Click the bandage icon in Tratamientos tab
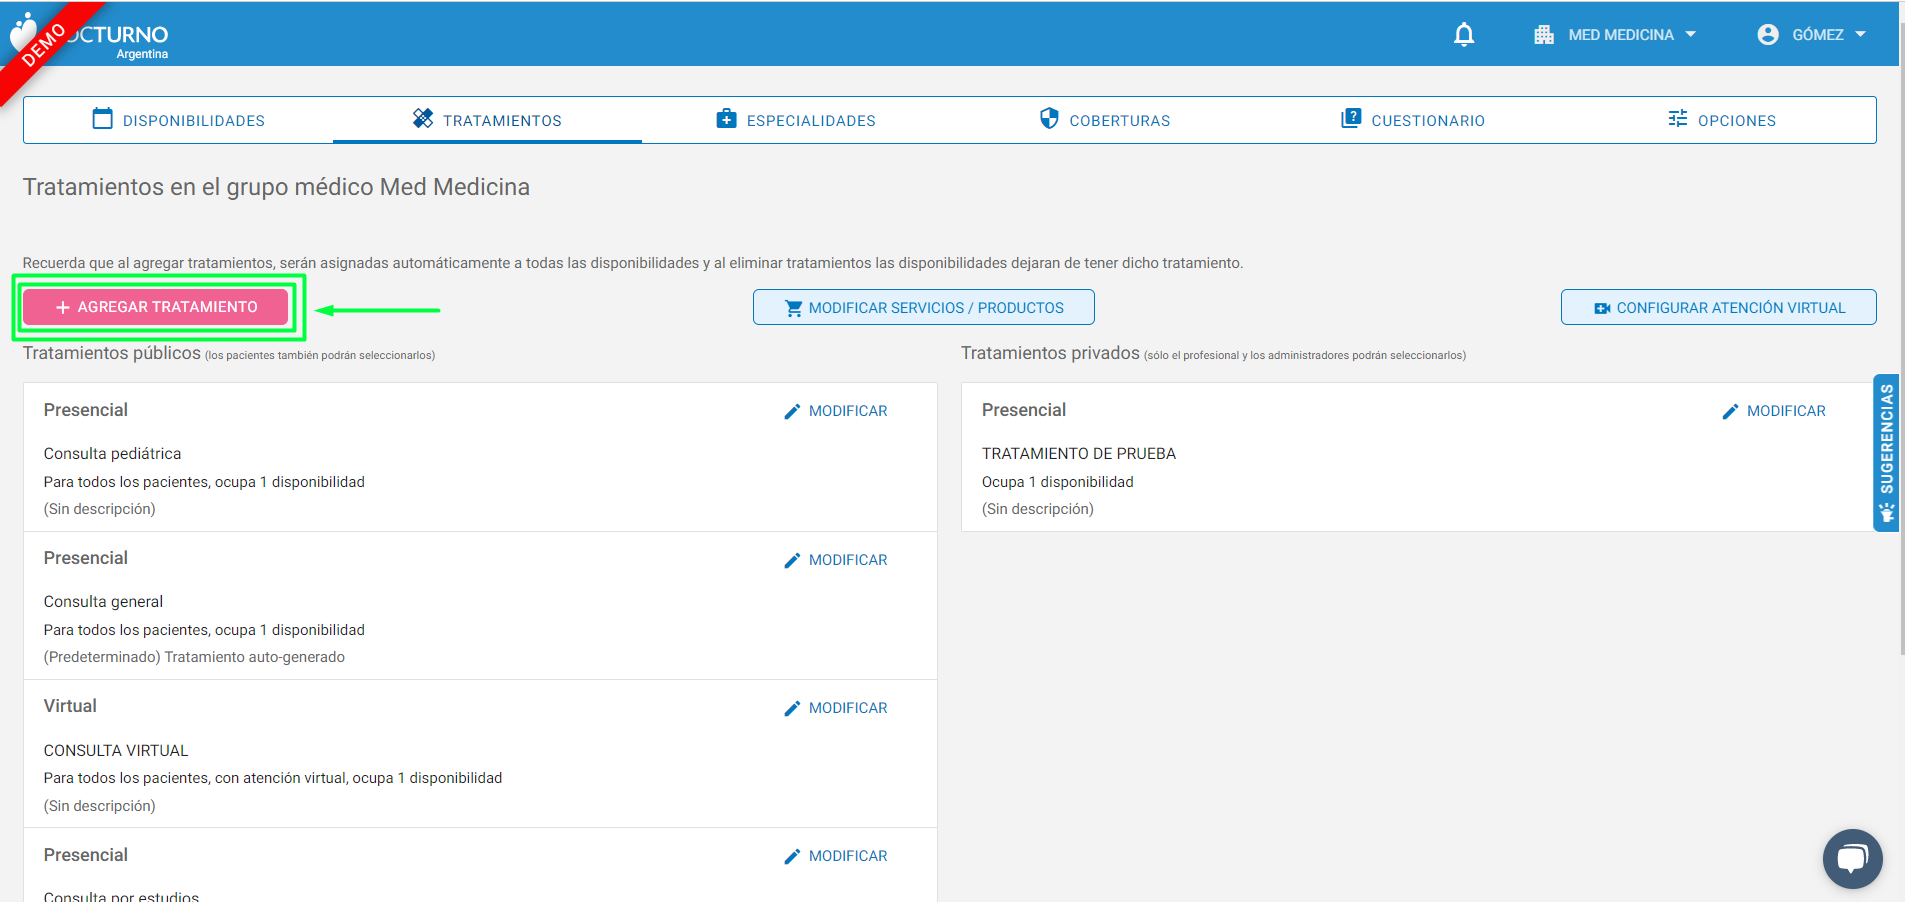Screen dimensions: 1905x902 click(423, 119)
